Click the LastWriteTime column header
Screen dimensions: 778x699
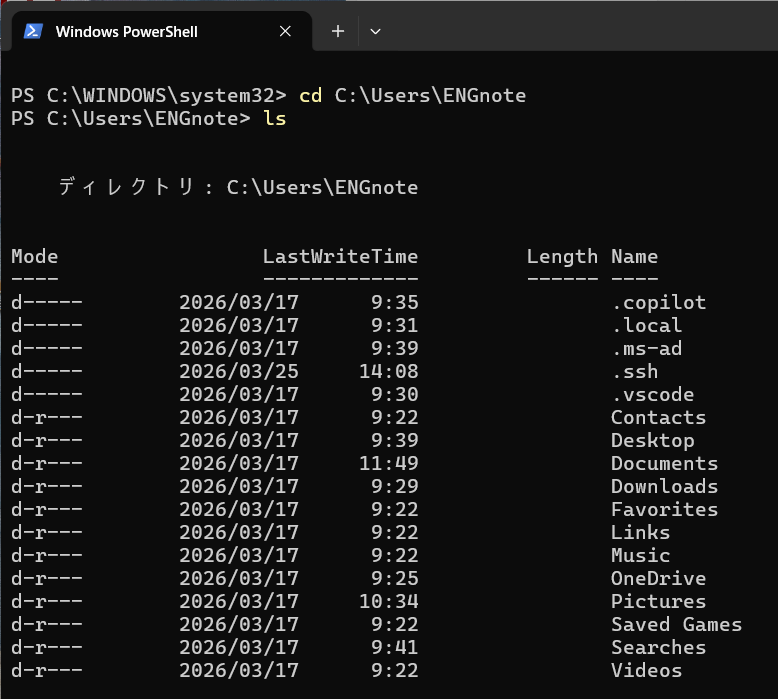point(340,256)
